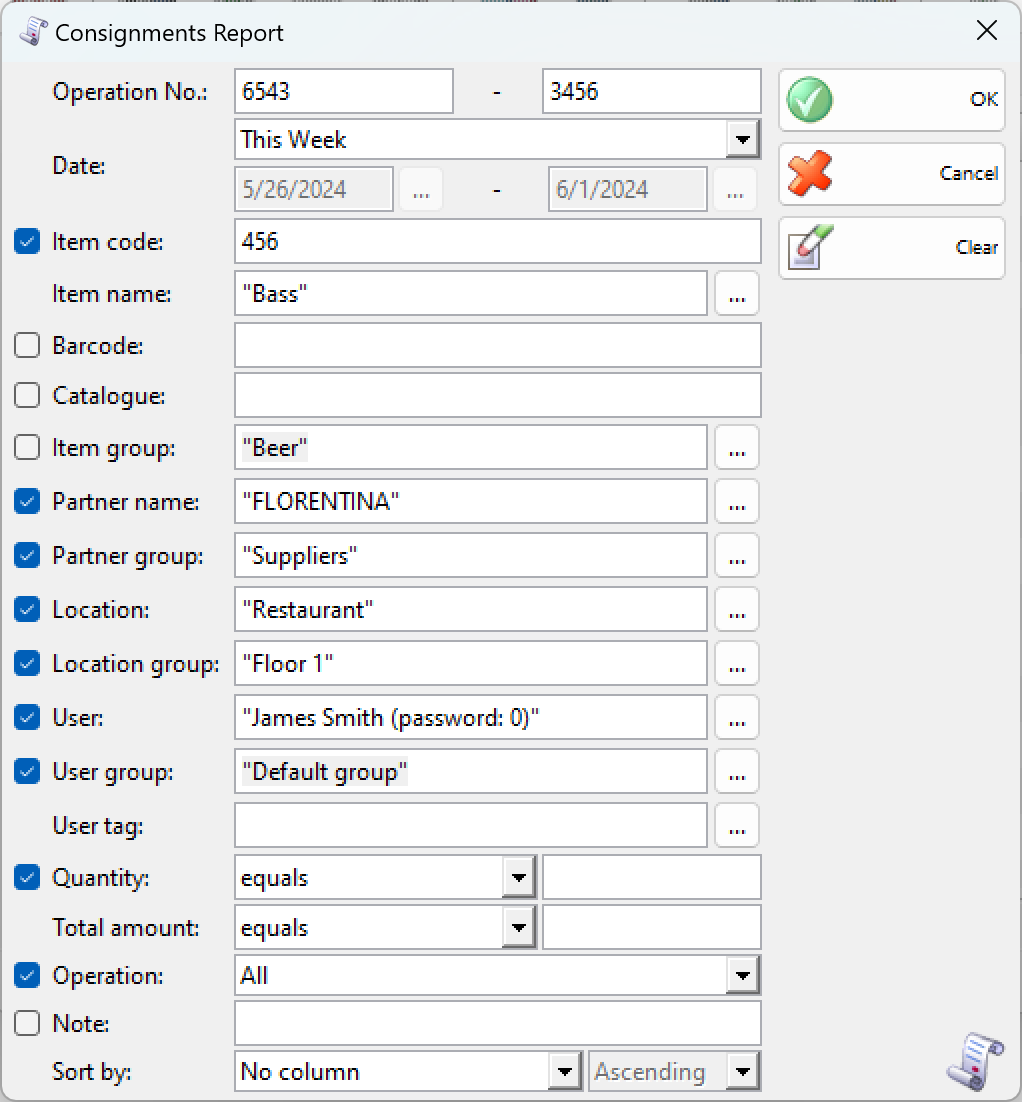Image resolution: width=1022 pixels, height=1102 pixels.
Task: Expand the This Week date dropdown
Action: coord(743,139)
